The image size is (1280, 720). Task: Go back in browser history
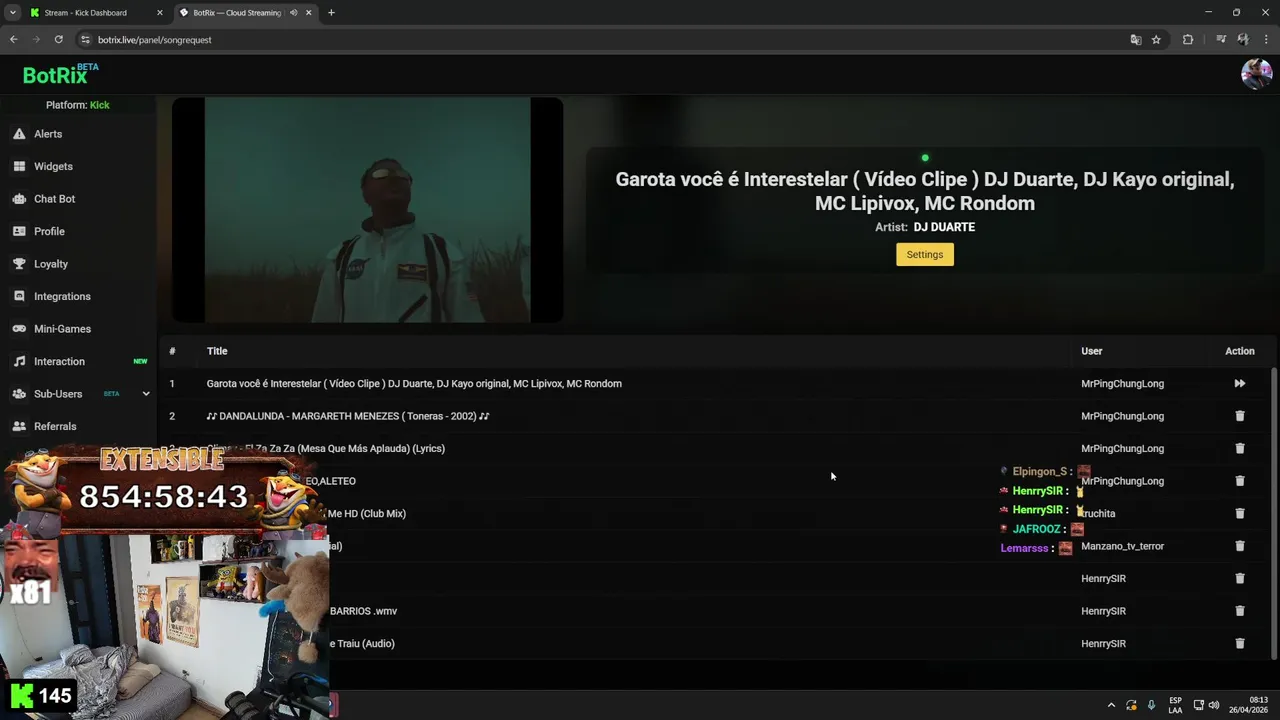(13, 40)
